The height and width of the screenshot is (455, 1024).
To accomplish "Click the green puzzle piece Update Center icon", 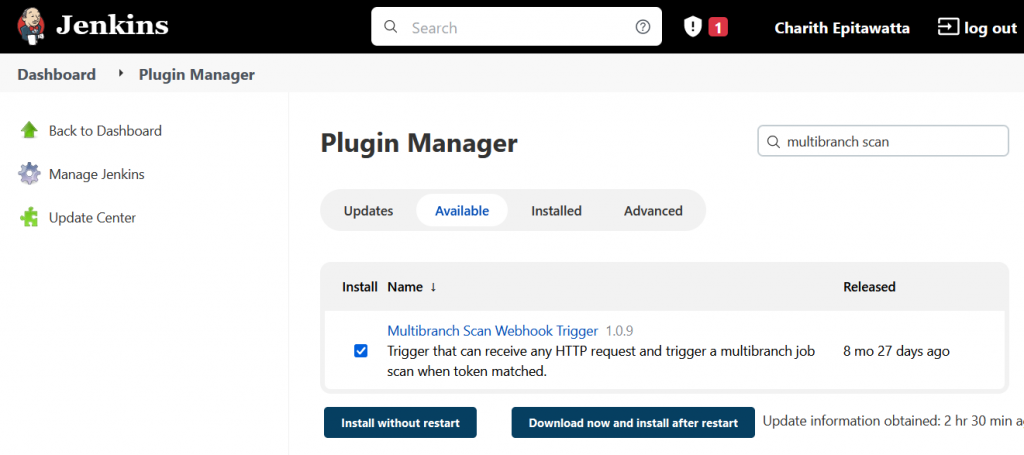I will tap(29, 217).
